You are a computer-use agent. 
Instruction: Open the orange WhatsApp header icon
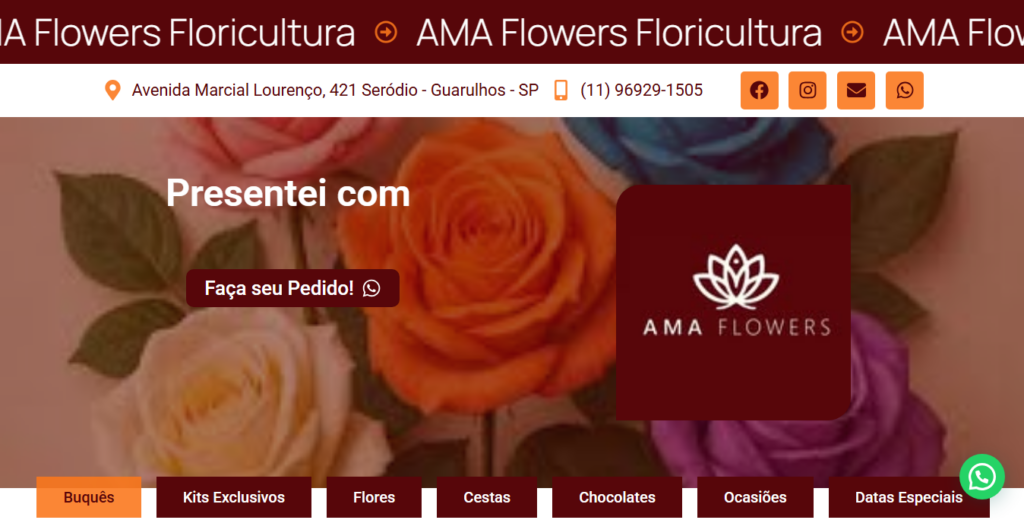tap(904, 90)
